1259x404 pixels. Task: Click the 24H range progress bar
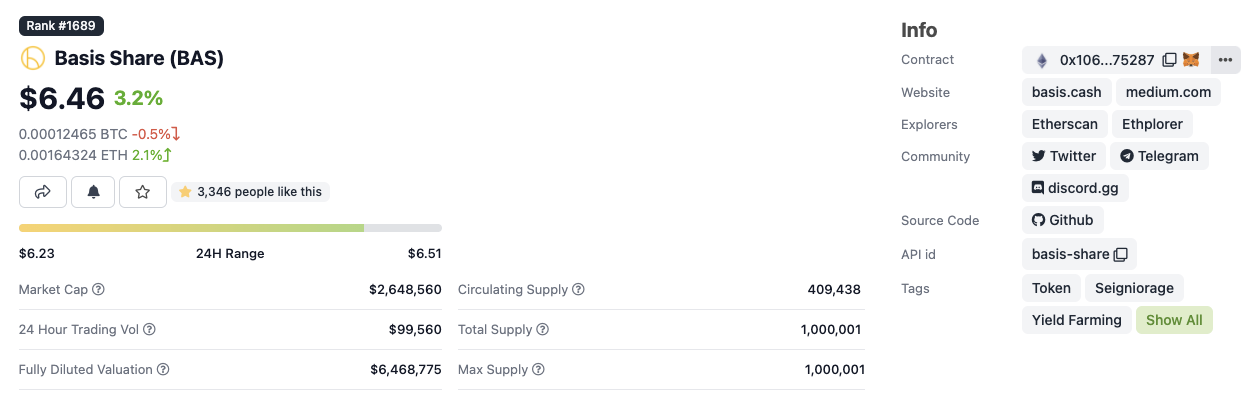230,228
